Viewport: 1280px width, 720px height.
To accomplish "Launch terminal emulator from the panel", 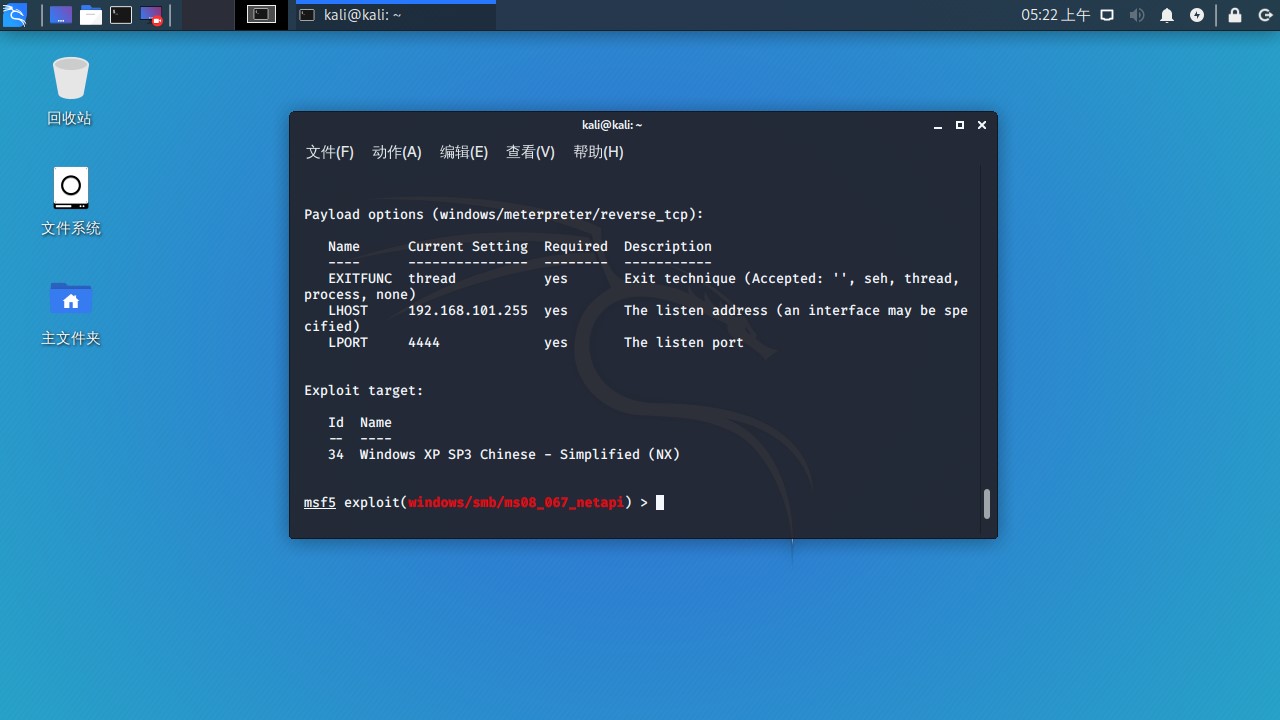I will pyautogui.click(x=121, y=15).
